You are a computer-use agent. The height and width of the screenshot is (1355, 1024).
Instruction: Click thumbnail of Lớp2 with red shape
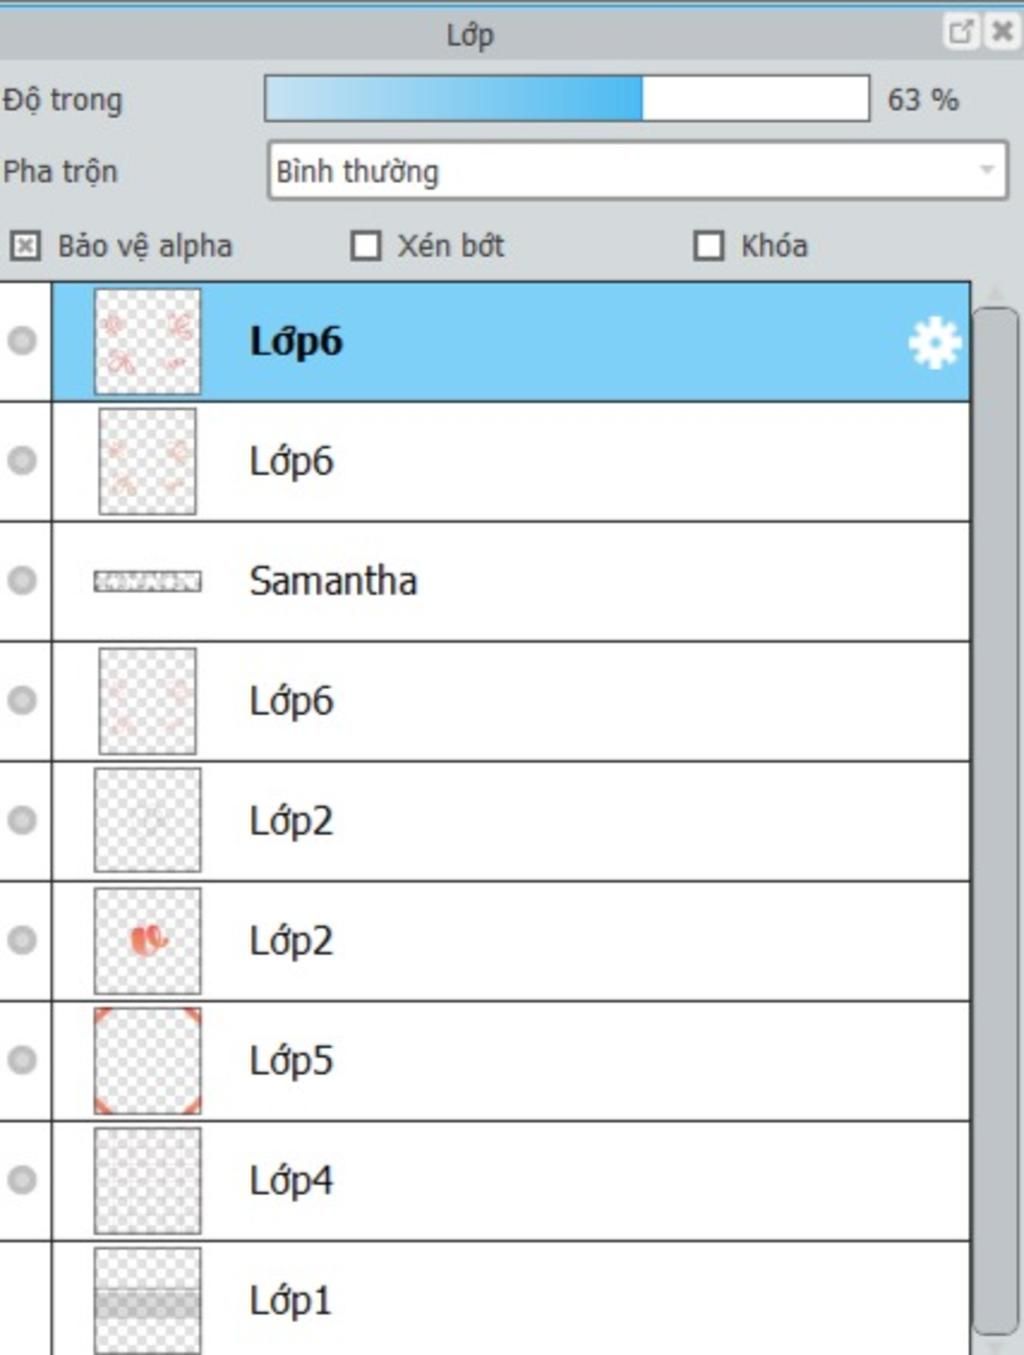147,941
